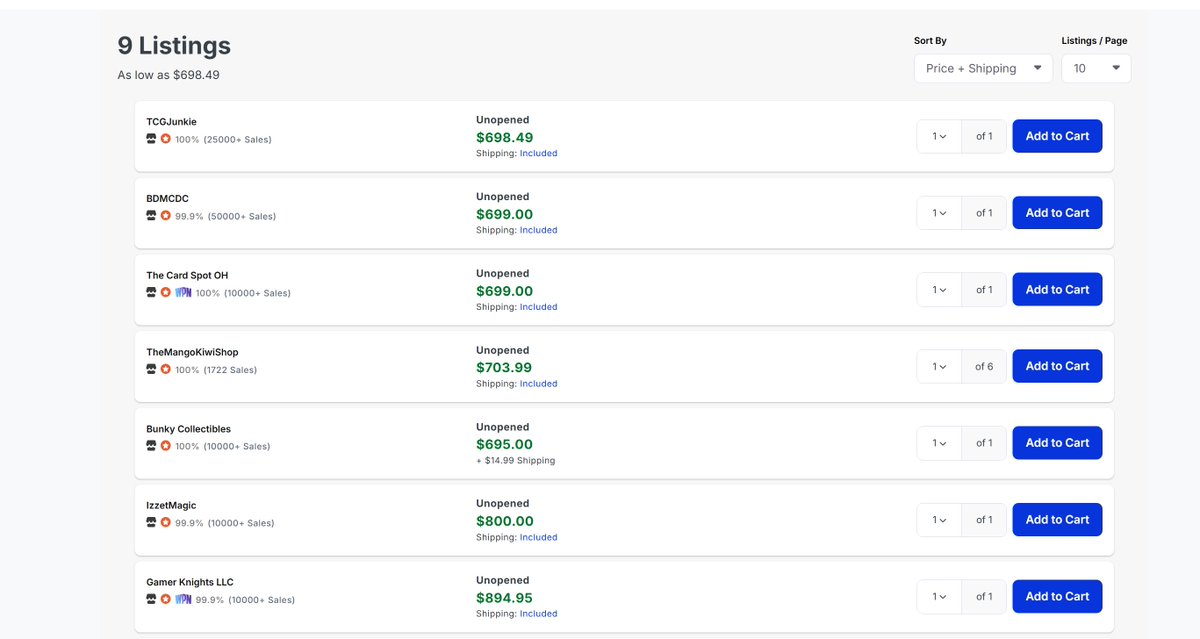Viewport: 1200px width, 639px height.
Task: Open the TCGJunkie seller name link
Action: tap(171, 122)
